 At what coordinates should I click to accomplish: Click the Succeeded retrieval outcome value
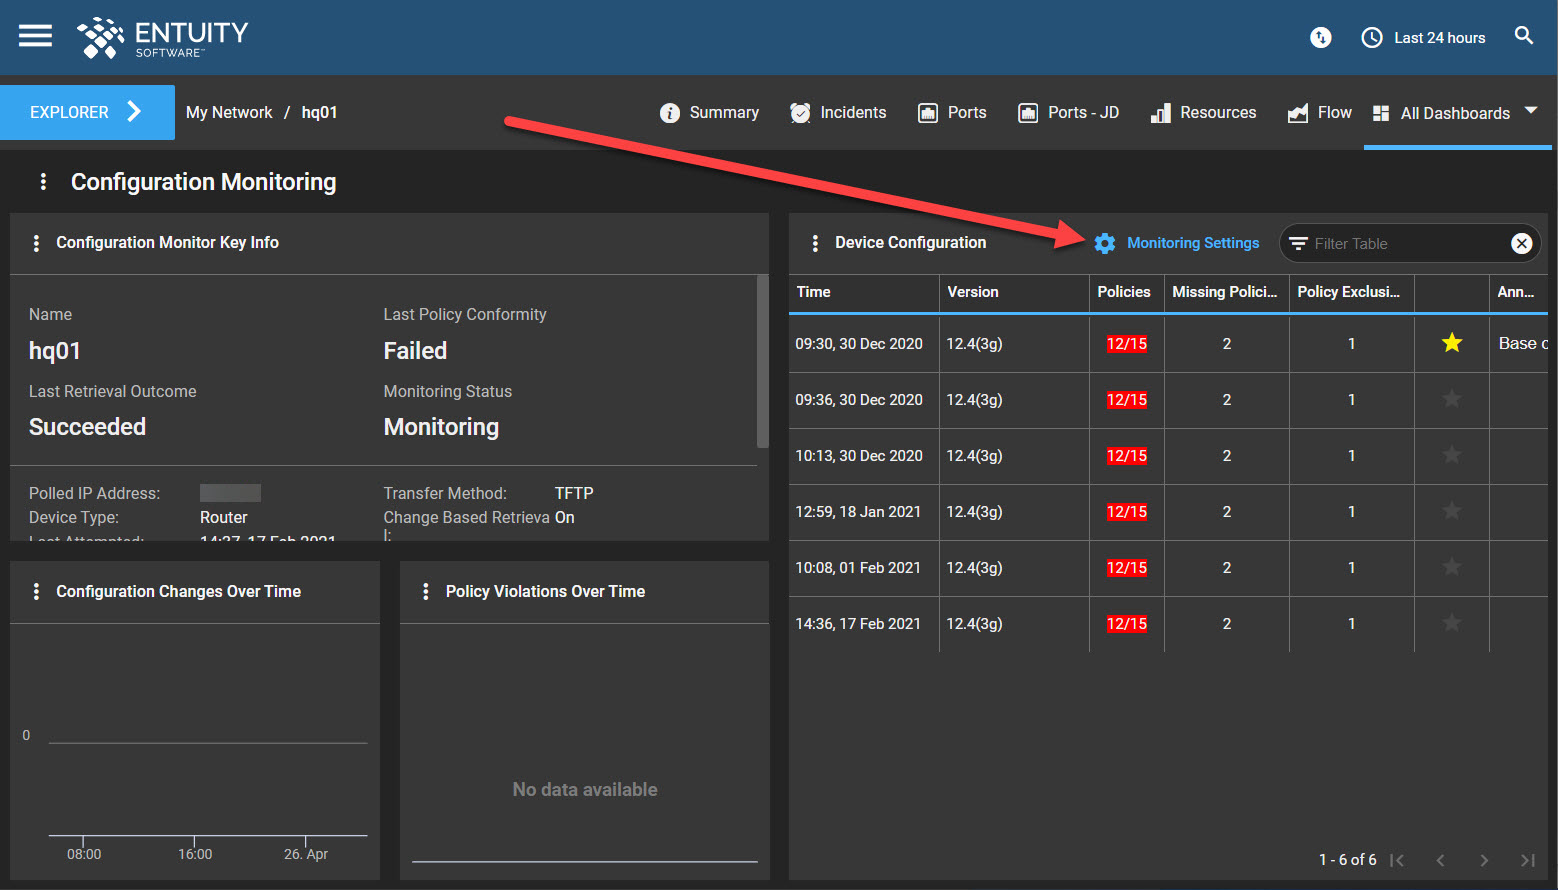pyautogui.click(x=88, y=427)
